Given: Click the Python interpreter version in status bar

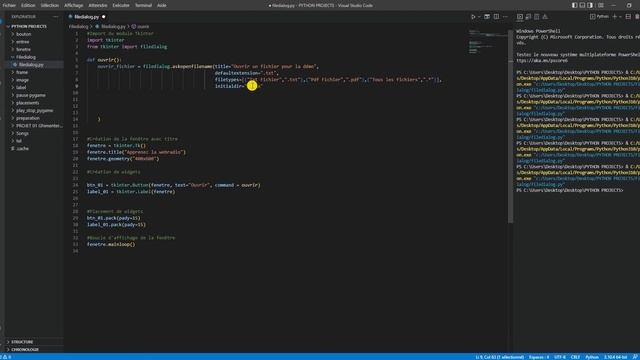Looking at the screenshot, I should (616, 357).
